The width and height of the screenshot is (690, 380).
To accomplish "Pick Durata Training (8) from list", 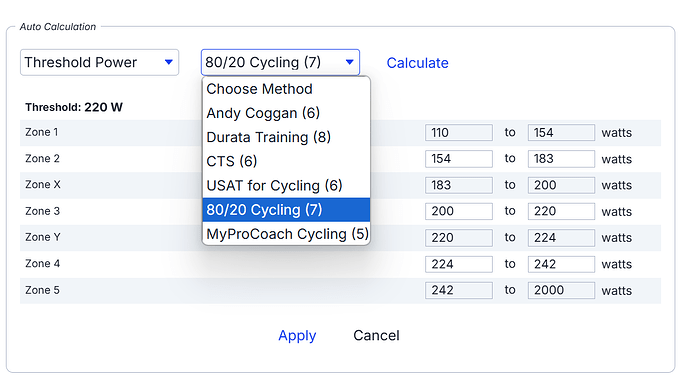I will [x=286, y=137].
